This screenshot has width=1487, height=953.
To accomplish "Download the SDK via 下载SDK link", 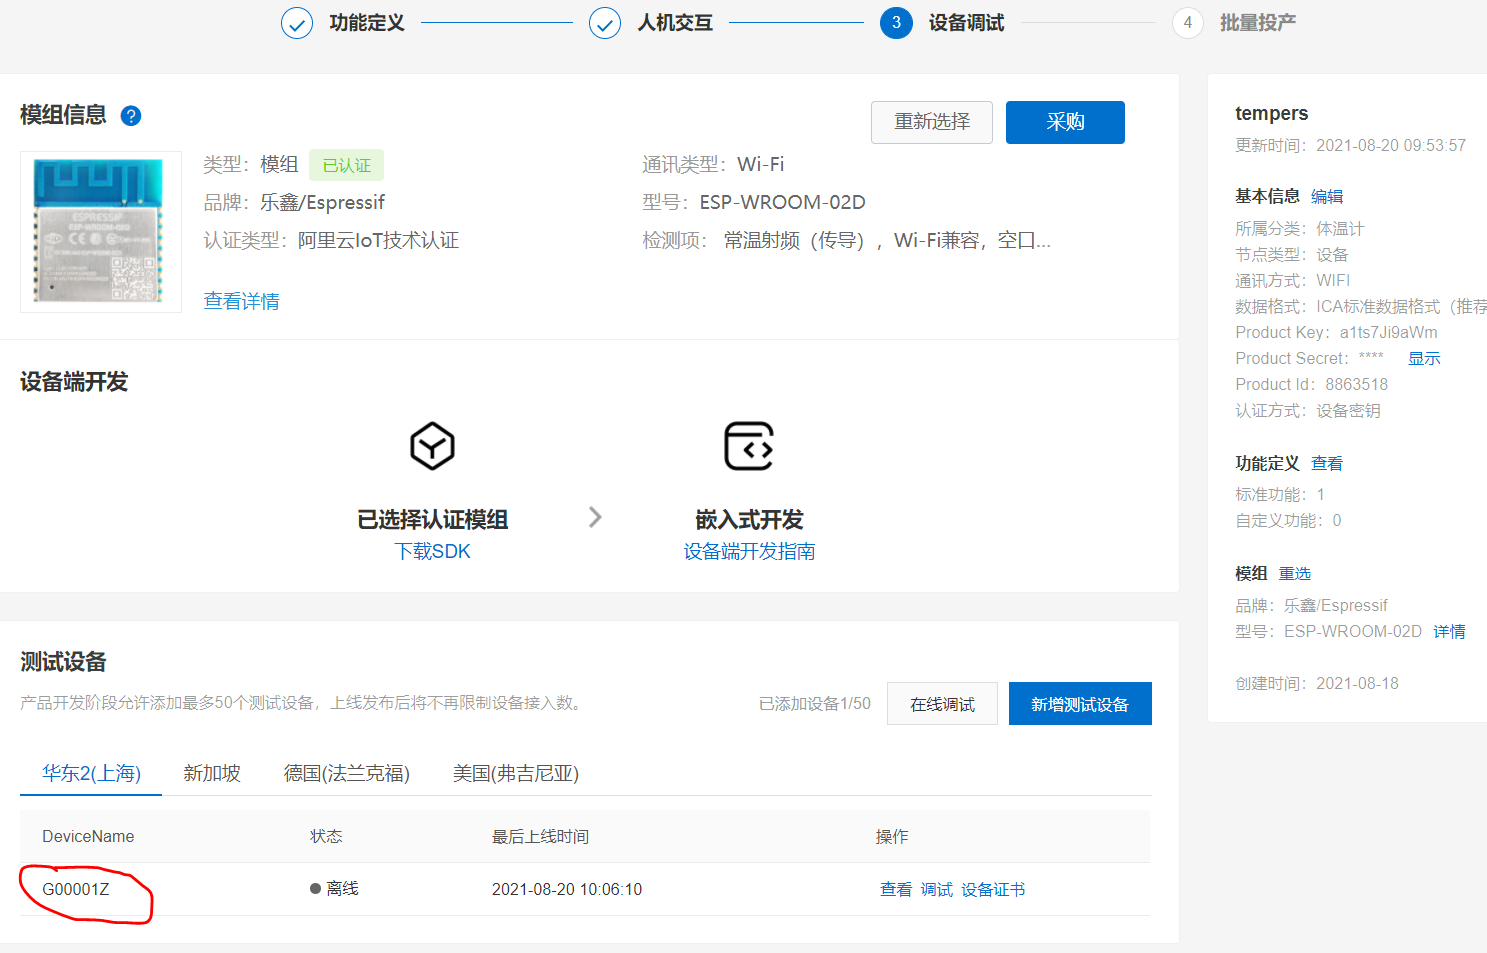I will (432, 551).
